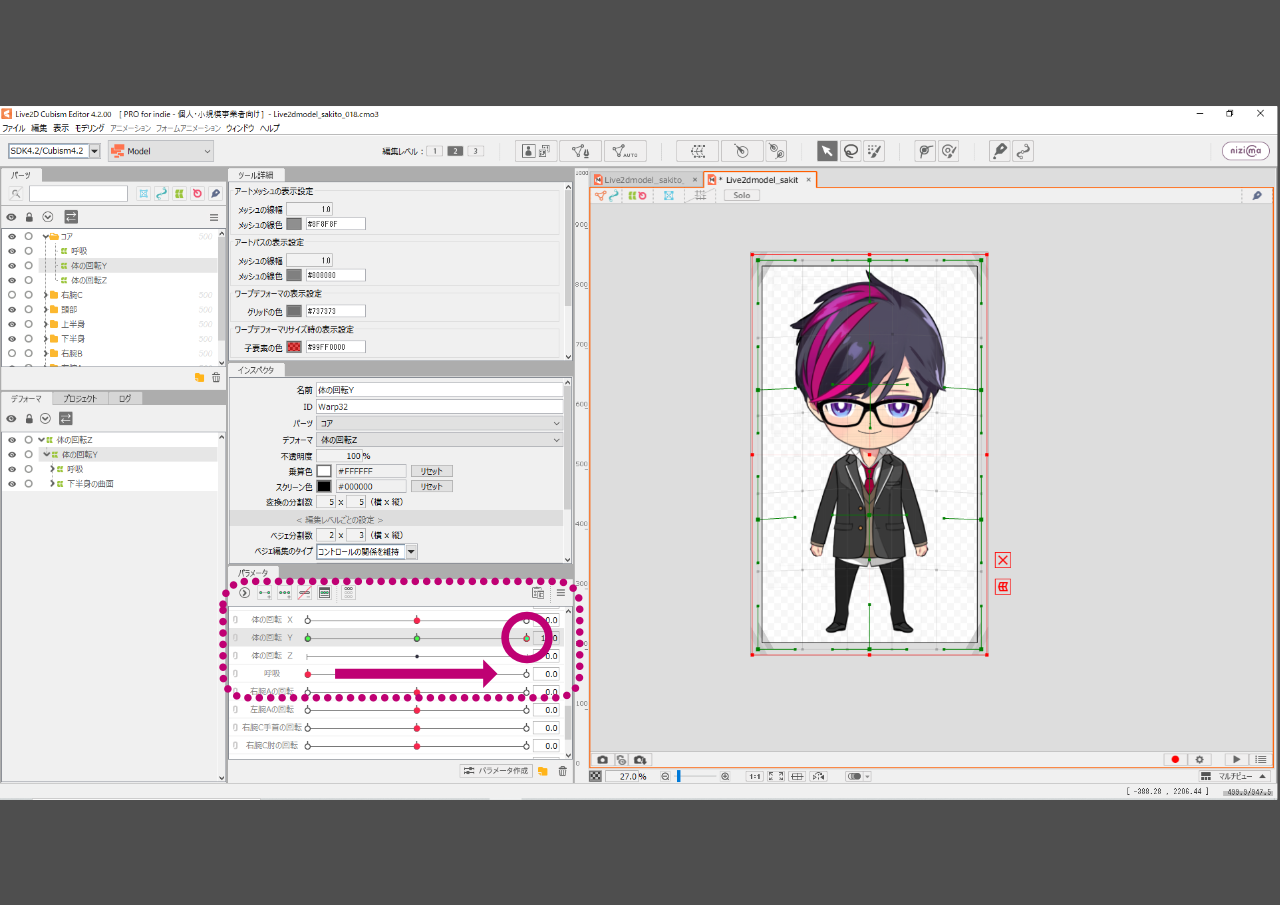Toggle visibility eye of 右腕C folder

12,295
